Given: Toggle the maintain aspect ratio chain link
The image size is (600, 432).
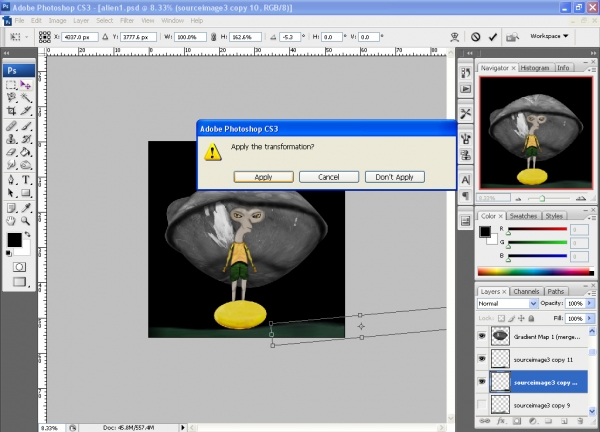Looking at the screenshot, I should [214, 37].
